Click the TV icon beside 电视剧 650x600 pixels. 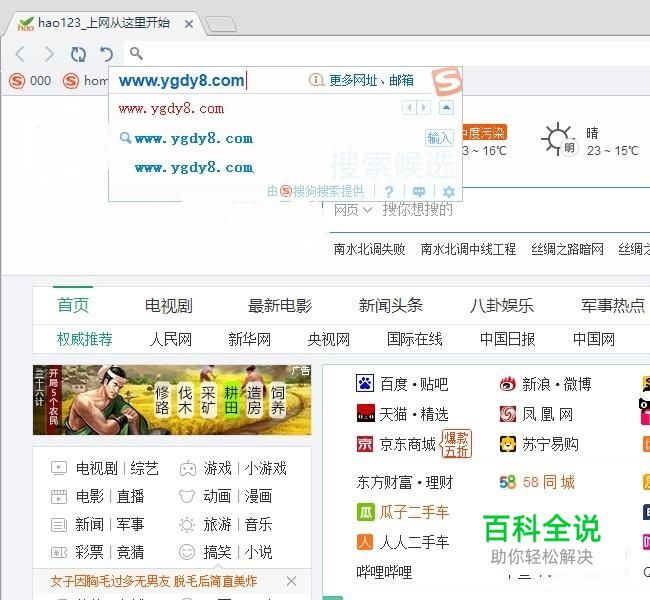[58, 469]
